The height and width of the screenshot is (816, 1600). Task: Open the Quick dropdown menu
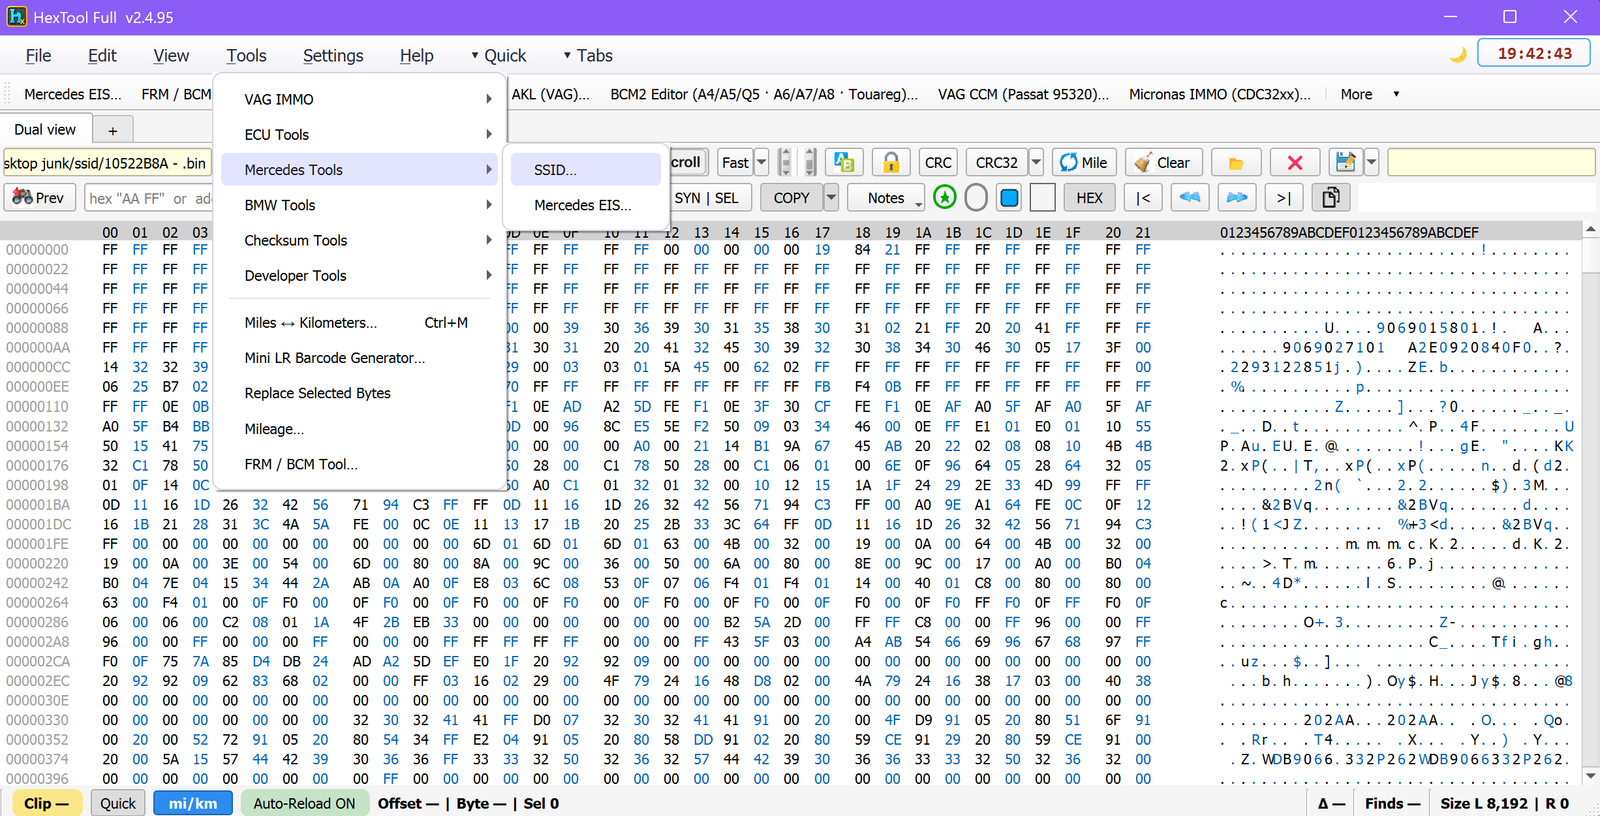[x=498, y=56]
